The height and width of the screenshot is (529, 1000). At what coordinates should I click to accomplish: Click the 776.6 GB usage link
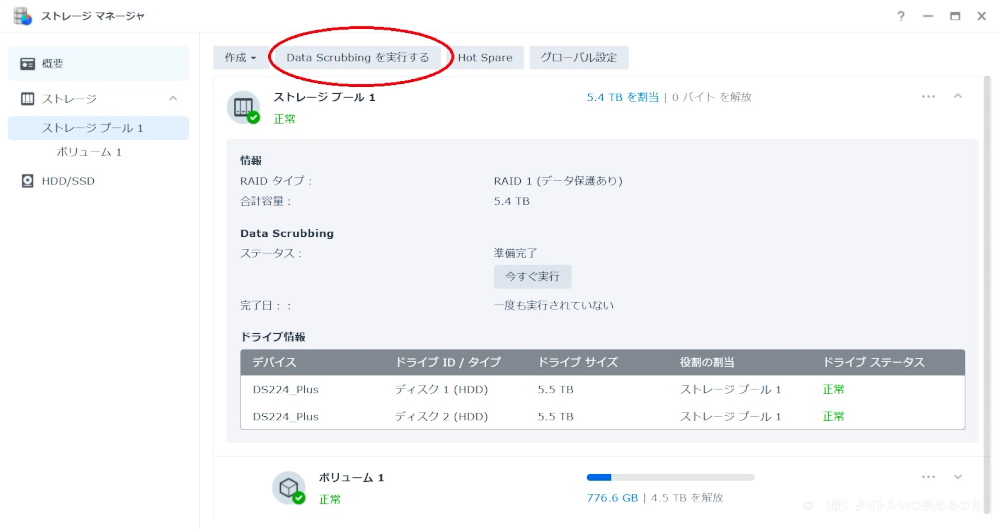(612, 498)
